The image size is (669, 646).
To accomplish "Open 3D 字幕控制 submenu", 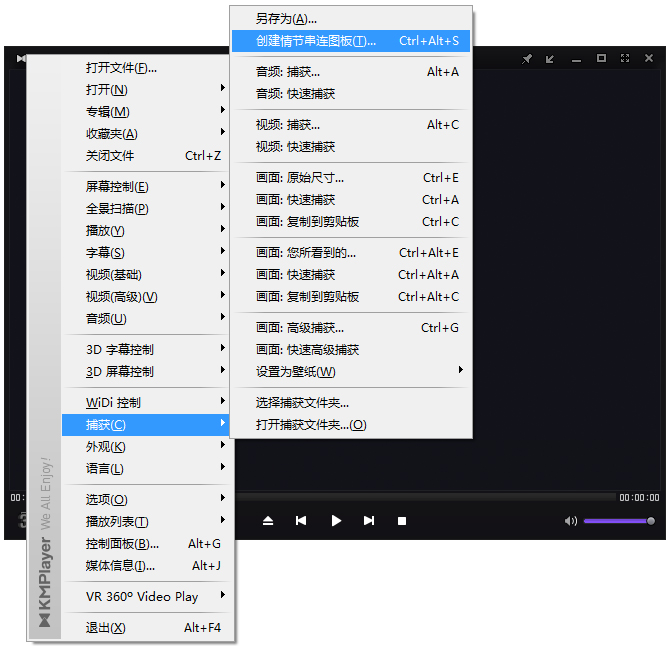I will tap(145, 350).
